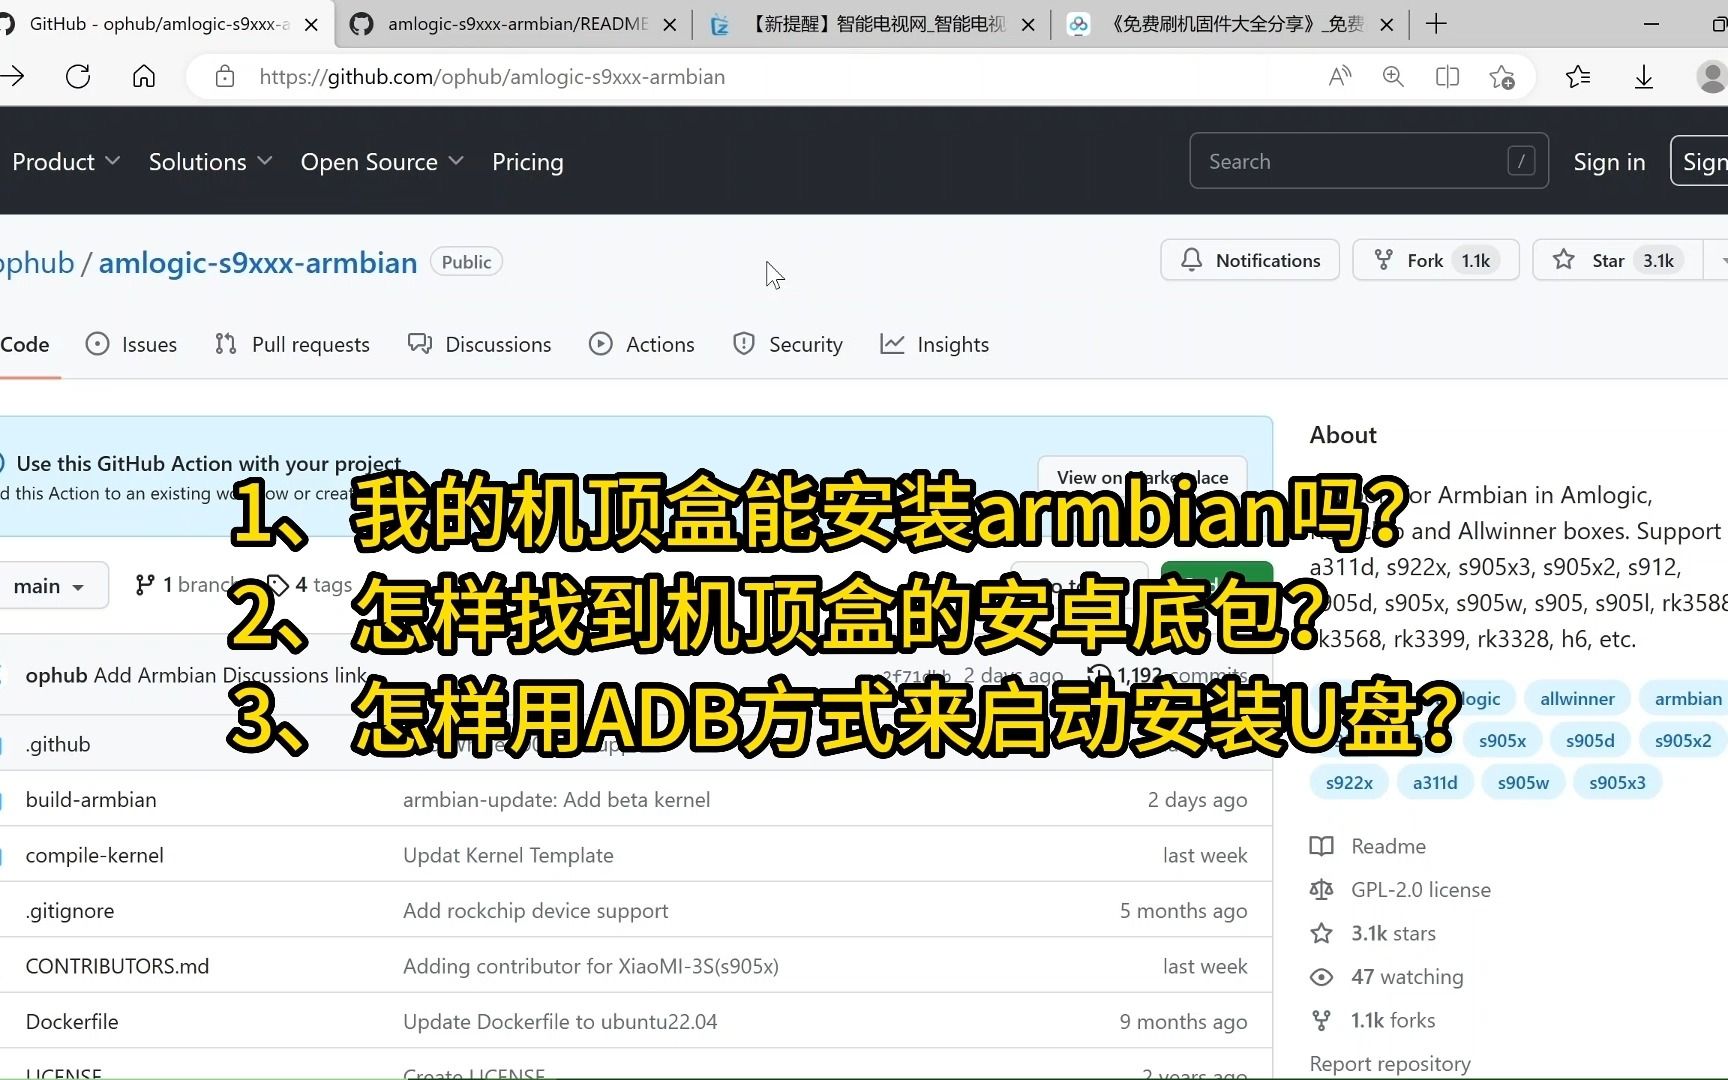Close the 智能电视网 tab
The width and height of the screenshot is (1728, 1080).
click(x=1028, y=25)
